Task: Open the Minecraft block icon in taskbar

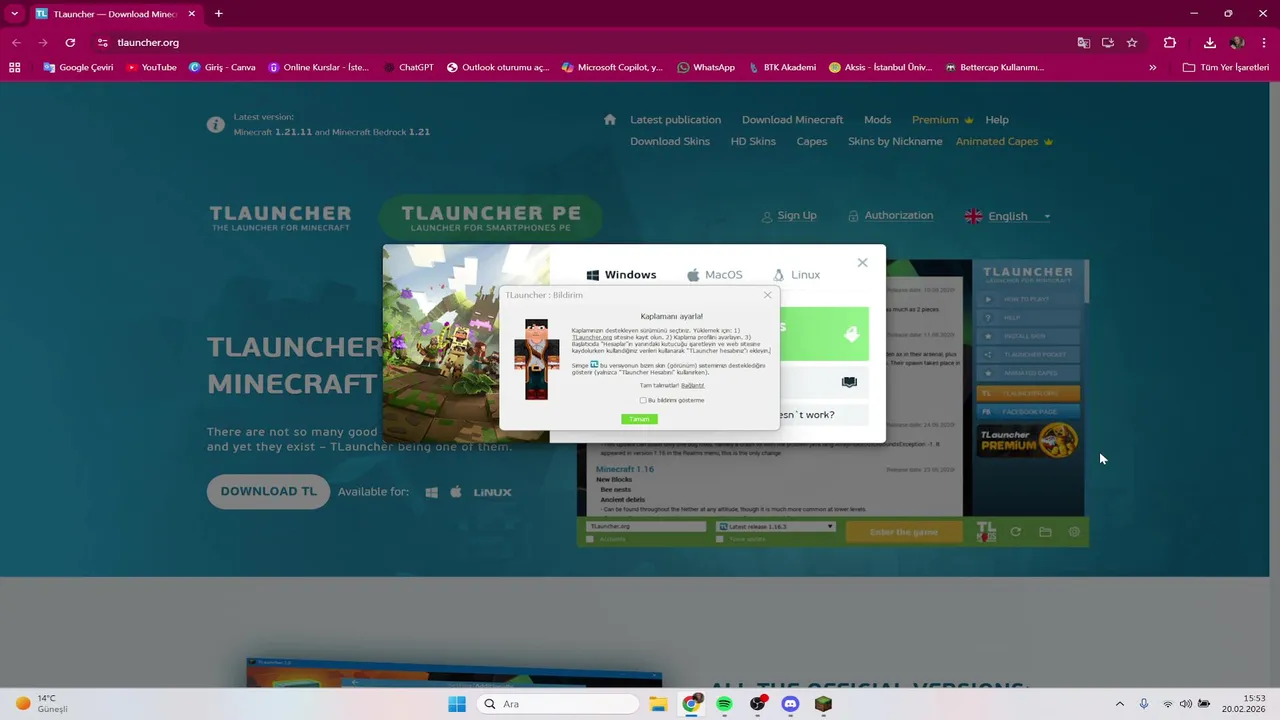Action: [823, 704]
